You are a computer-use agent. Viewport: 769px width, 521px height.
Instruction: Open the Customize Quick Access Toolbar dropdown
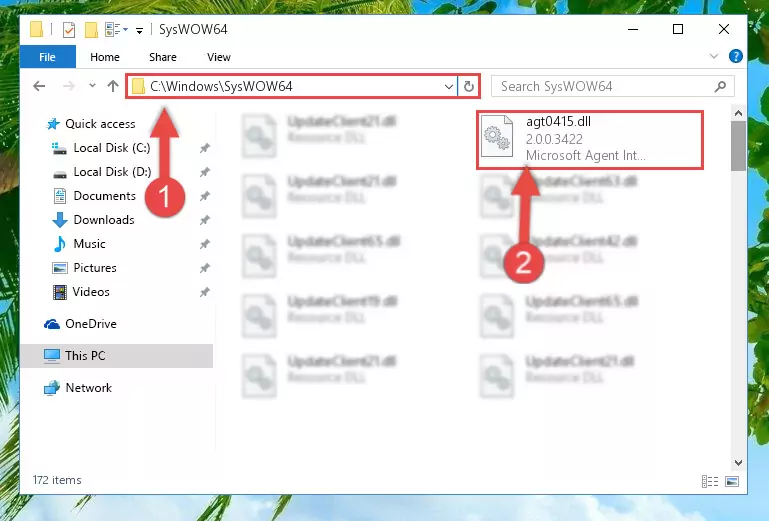[x=140, y=31]
